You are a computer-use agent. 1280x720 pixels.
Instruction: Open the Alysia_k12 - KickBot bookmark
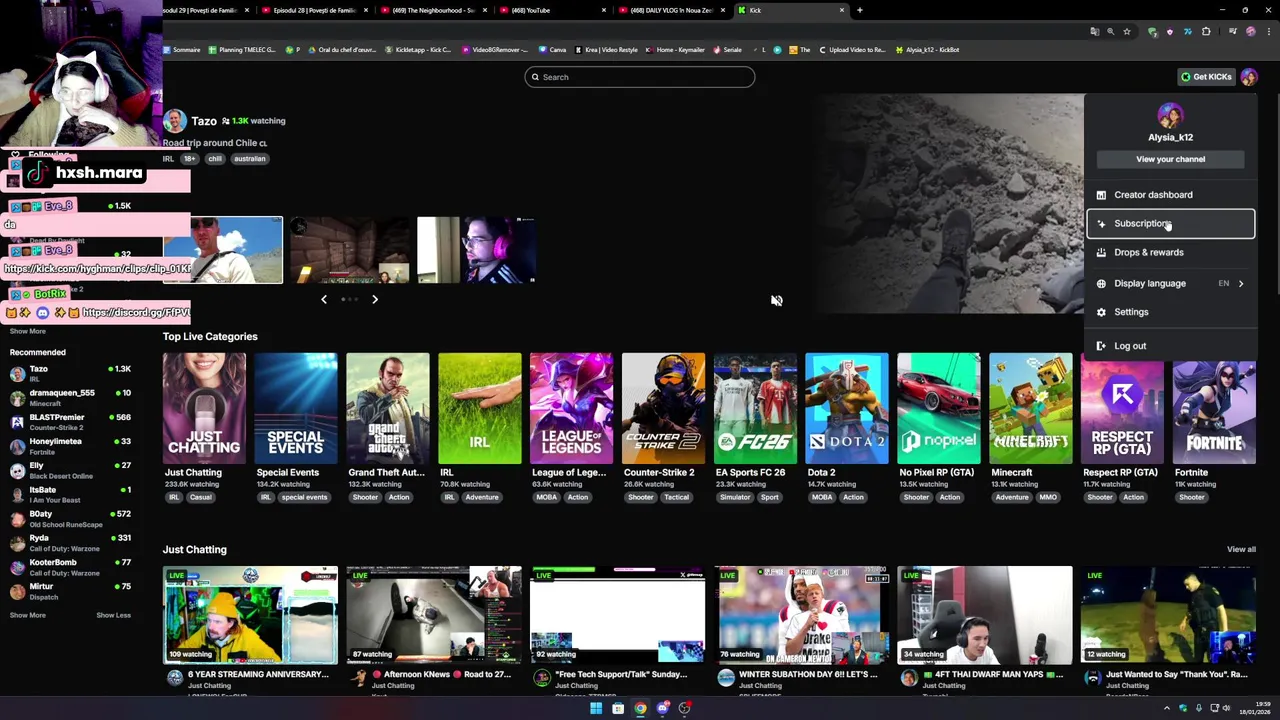(x=928, y=49)
